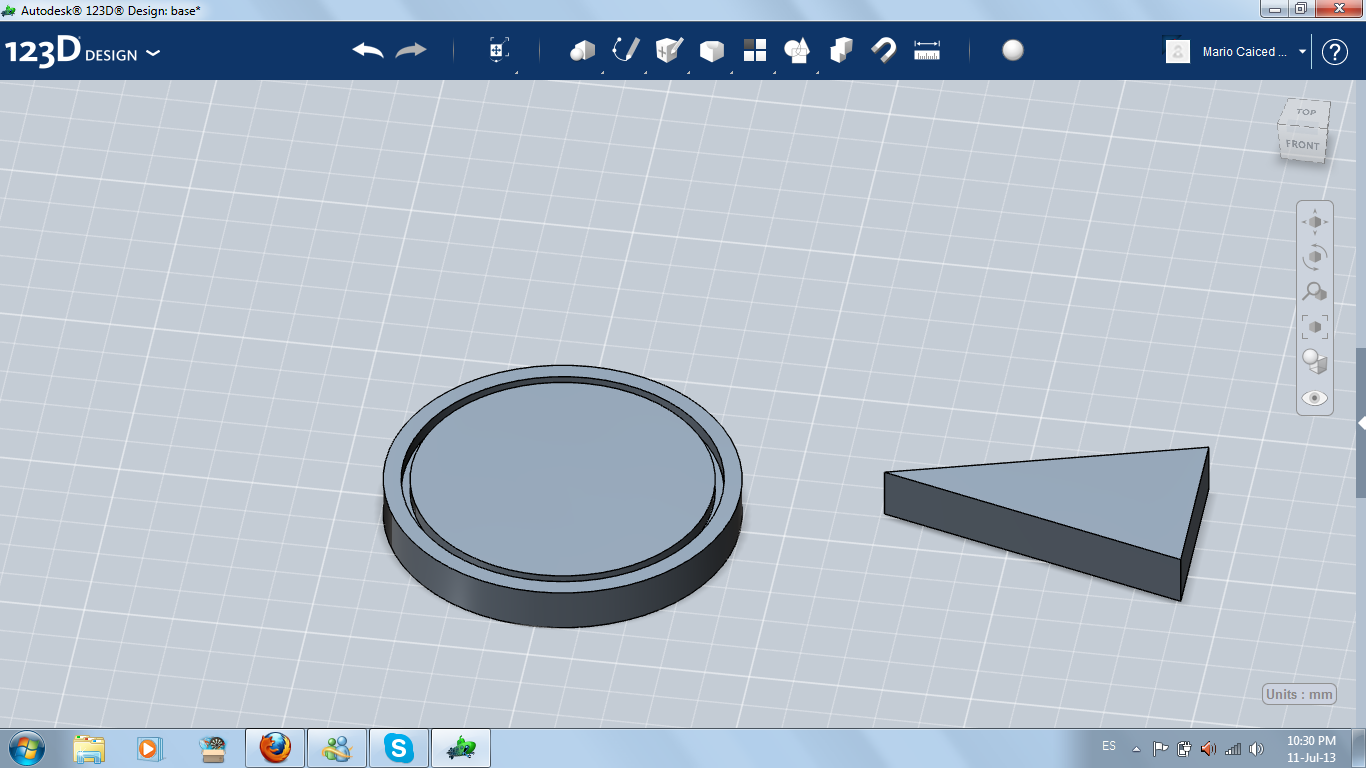Image resolution: width=1366 pixels, height=768 pixels.
Task: Toggle the eye show/hide control
Action: [x=1315, y=398]
